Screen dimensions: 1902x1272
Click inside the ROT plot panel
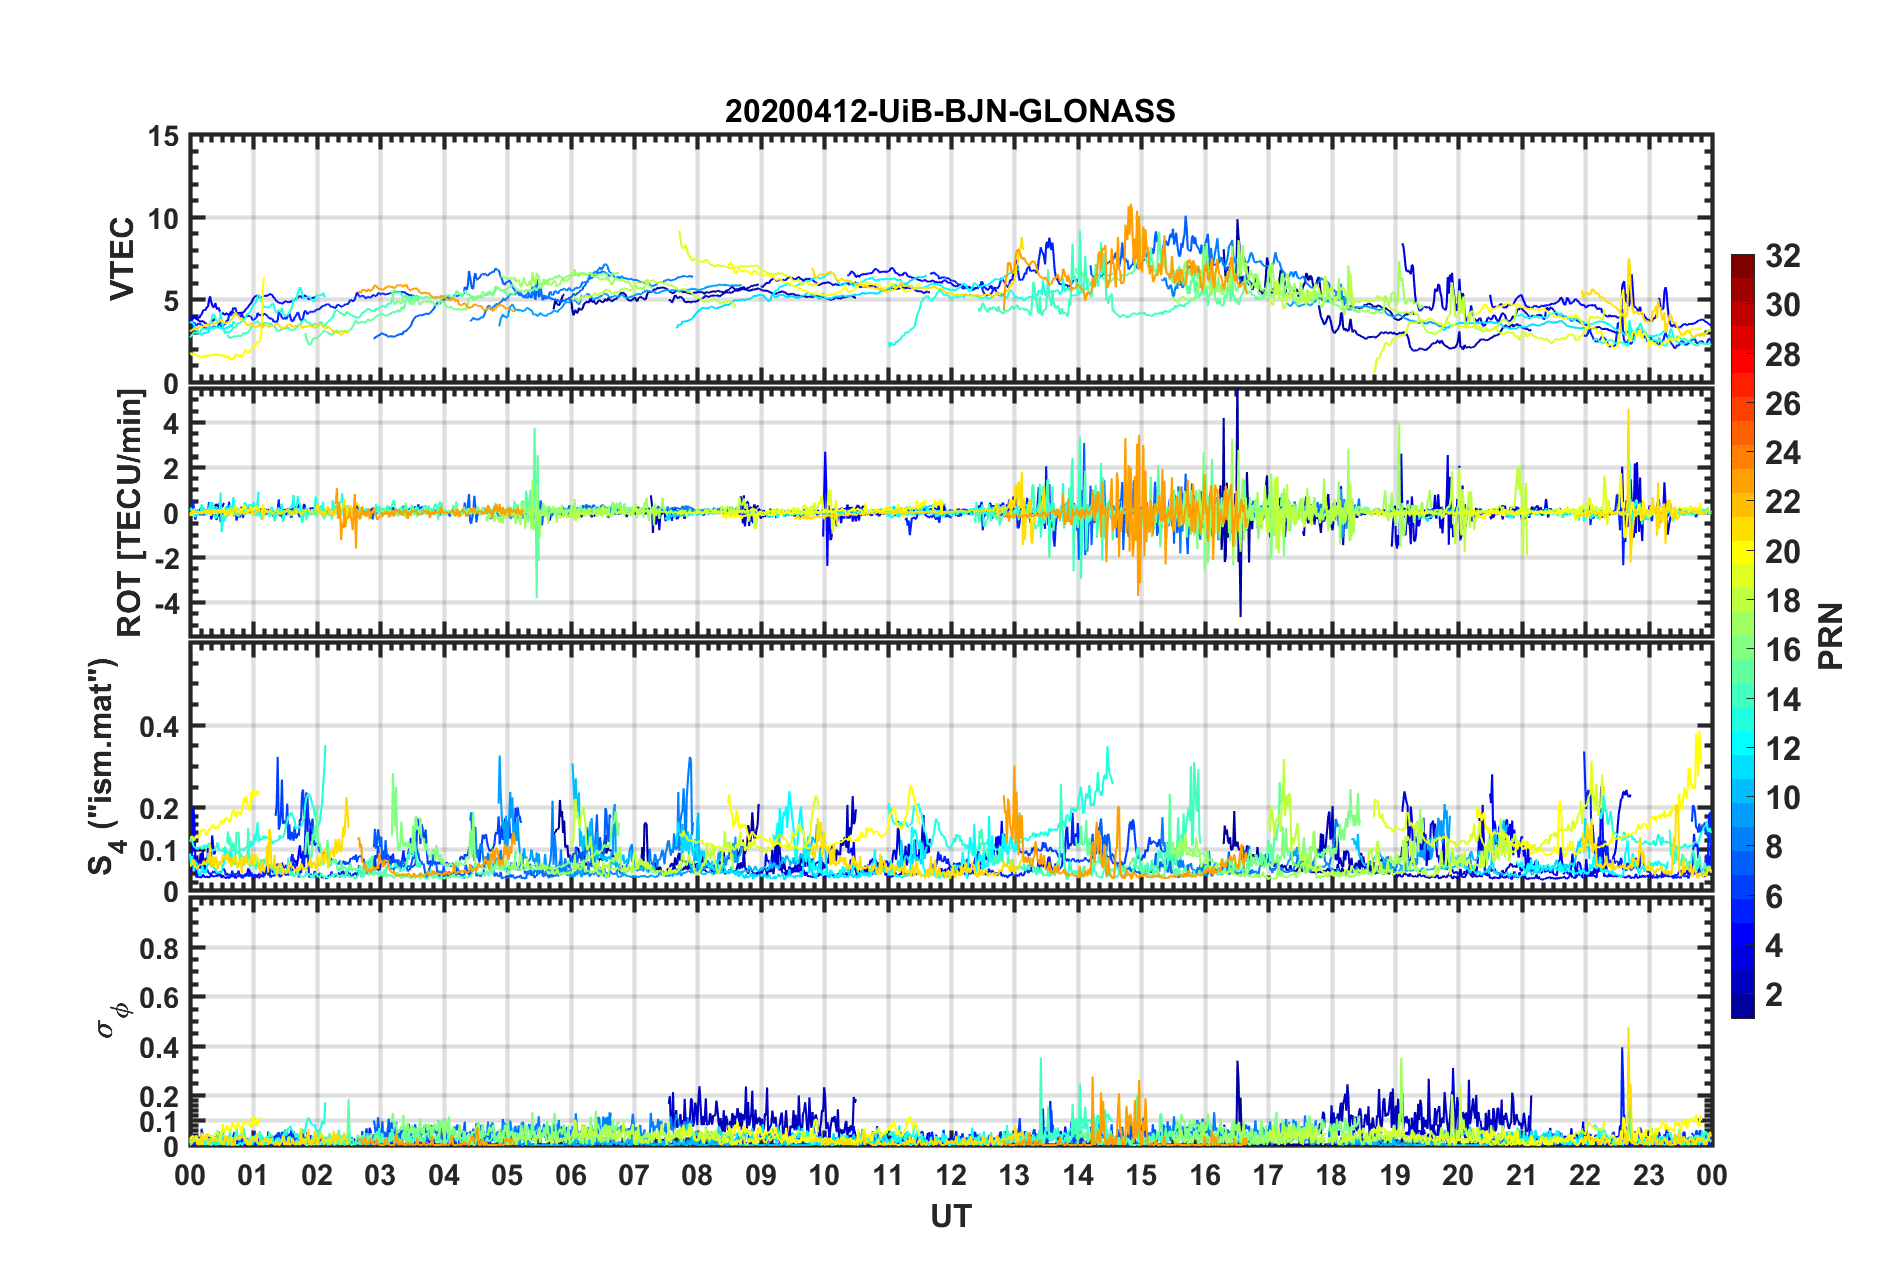tap(951, 512)
